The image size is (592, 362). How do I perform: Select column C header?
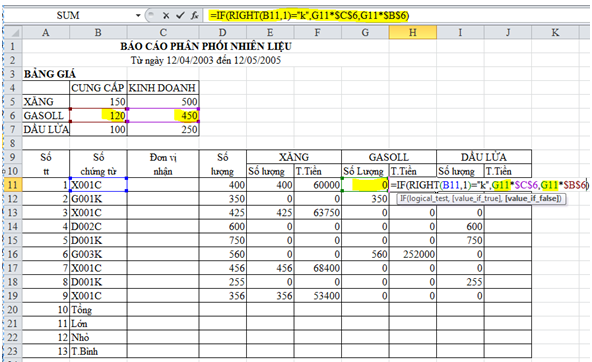[x=163, y=32]
